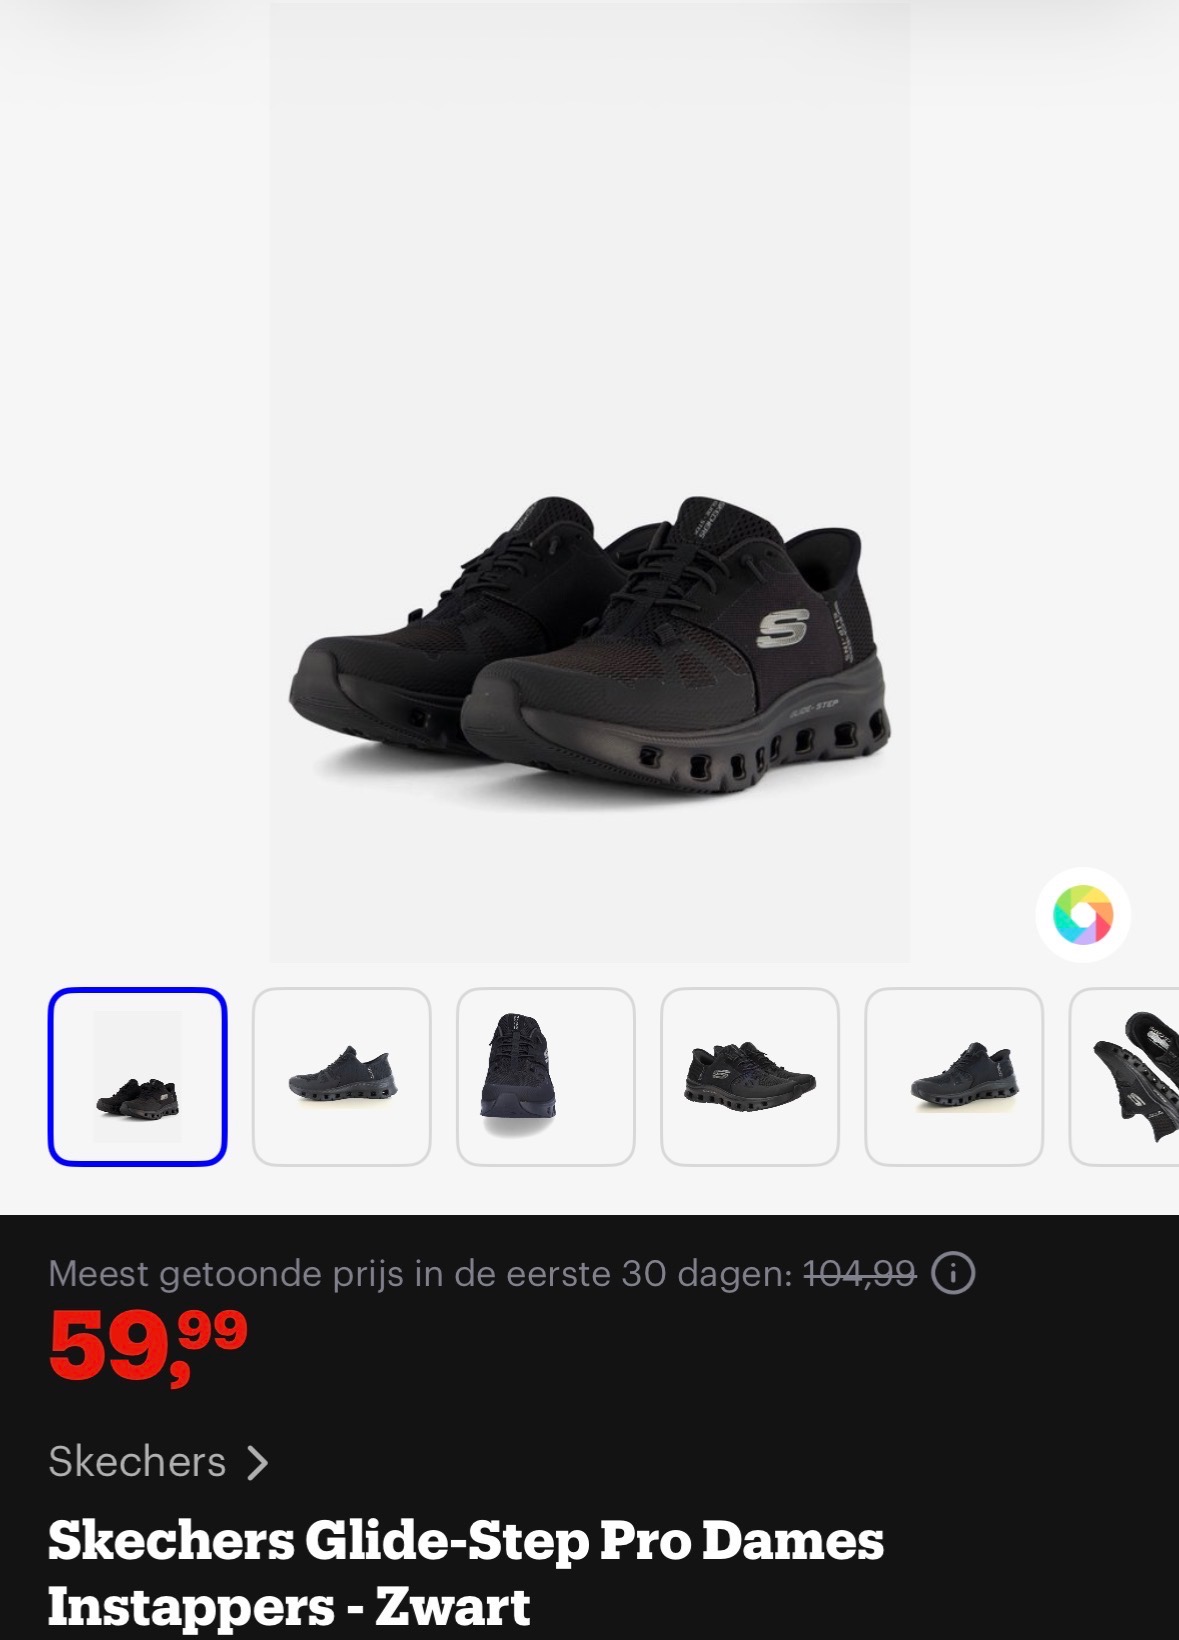
Task: Click the info icon beside 104,99
Action: 953,1274
